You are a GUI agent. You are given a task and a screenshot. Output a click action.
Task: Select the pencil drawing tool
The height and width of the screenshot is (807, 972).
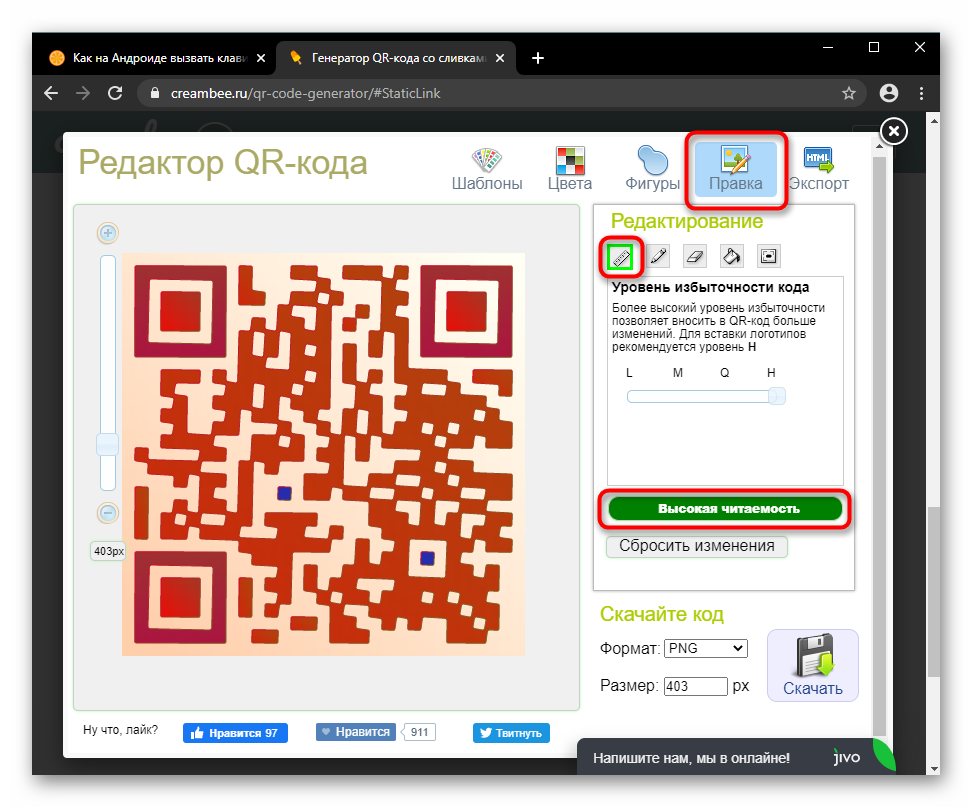tap(658, 256)
